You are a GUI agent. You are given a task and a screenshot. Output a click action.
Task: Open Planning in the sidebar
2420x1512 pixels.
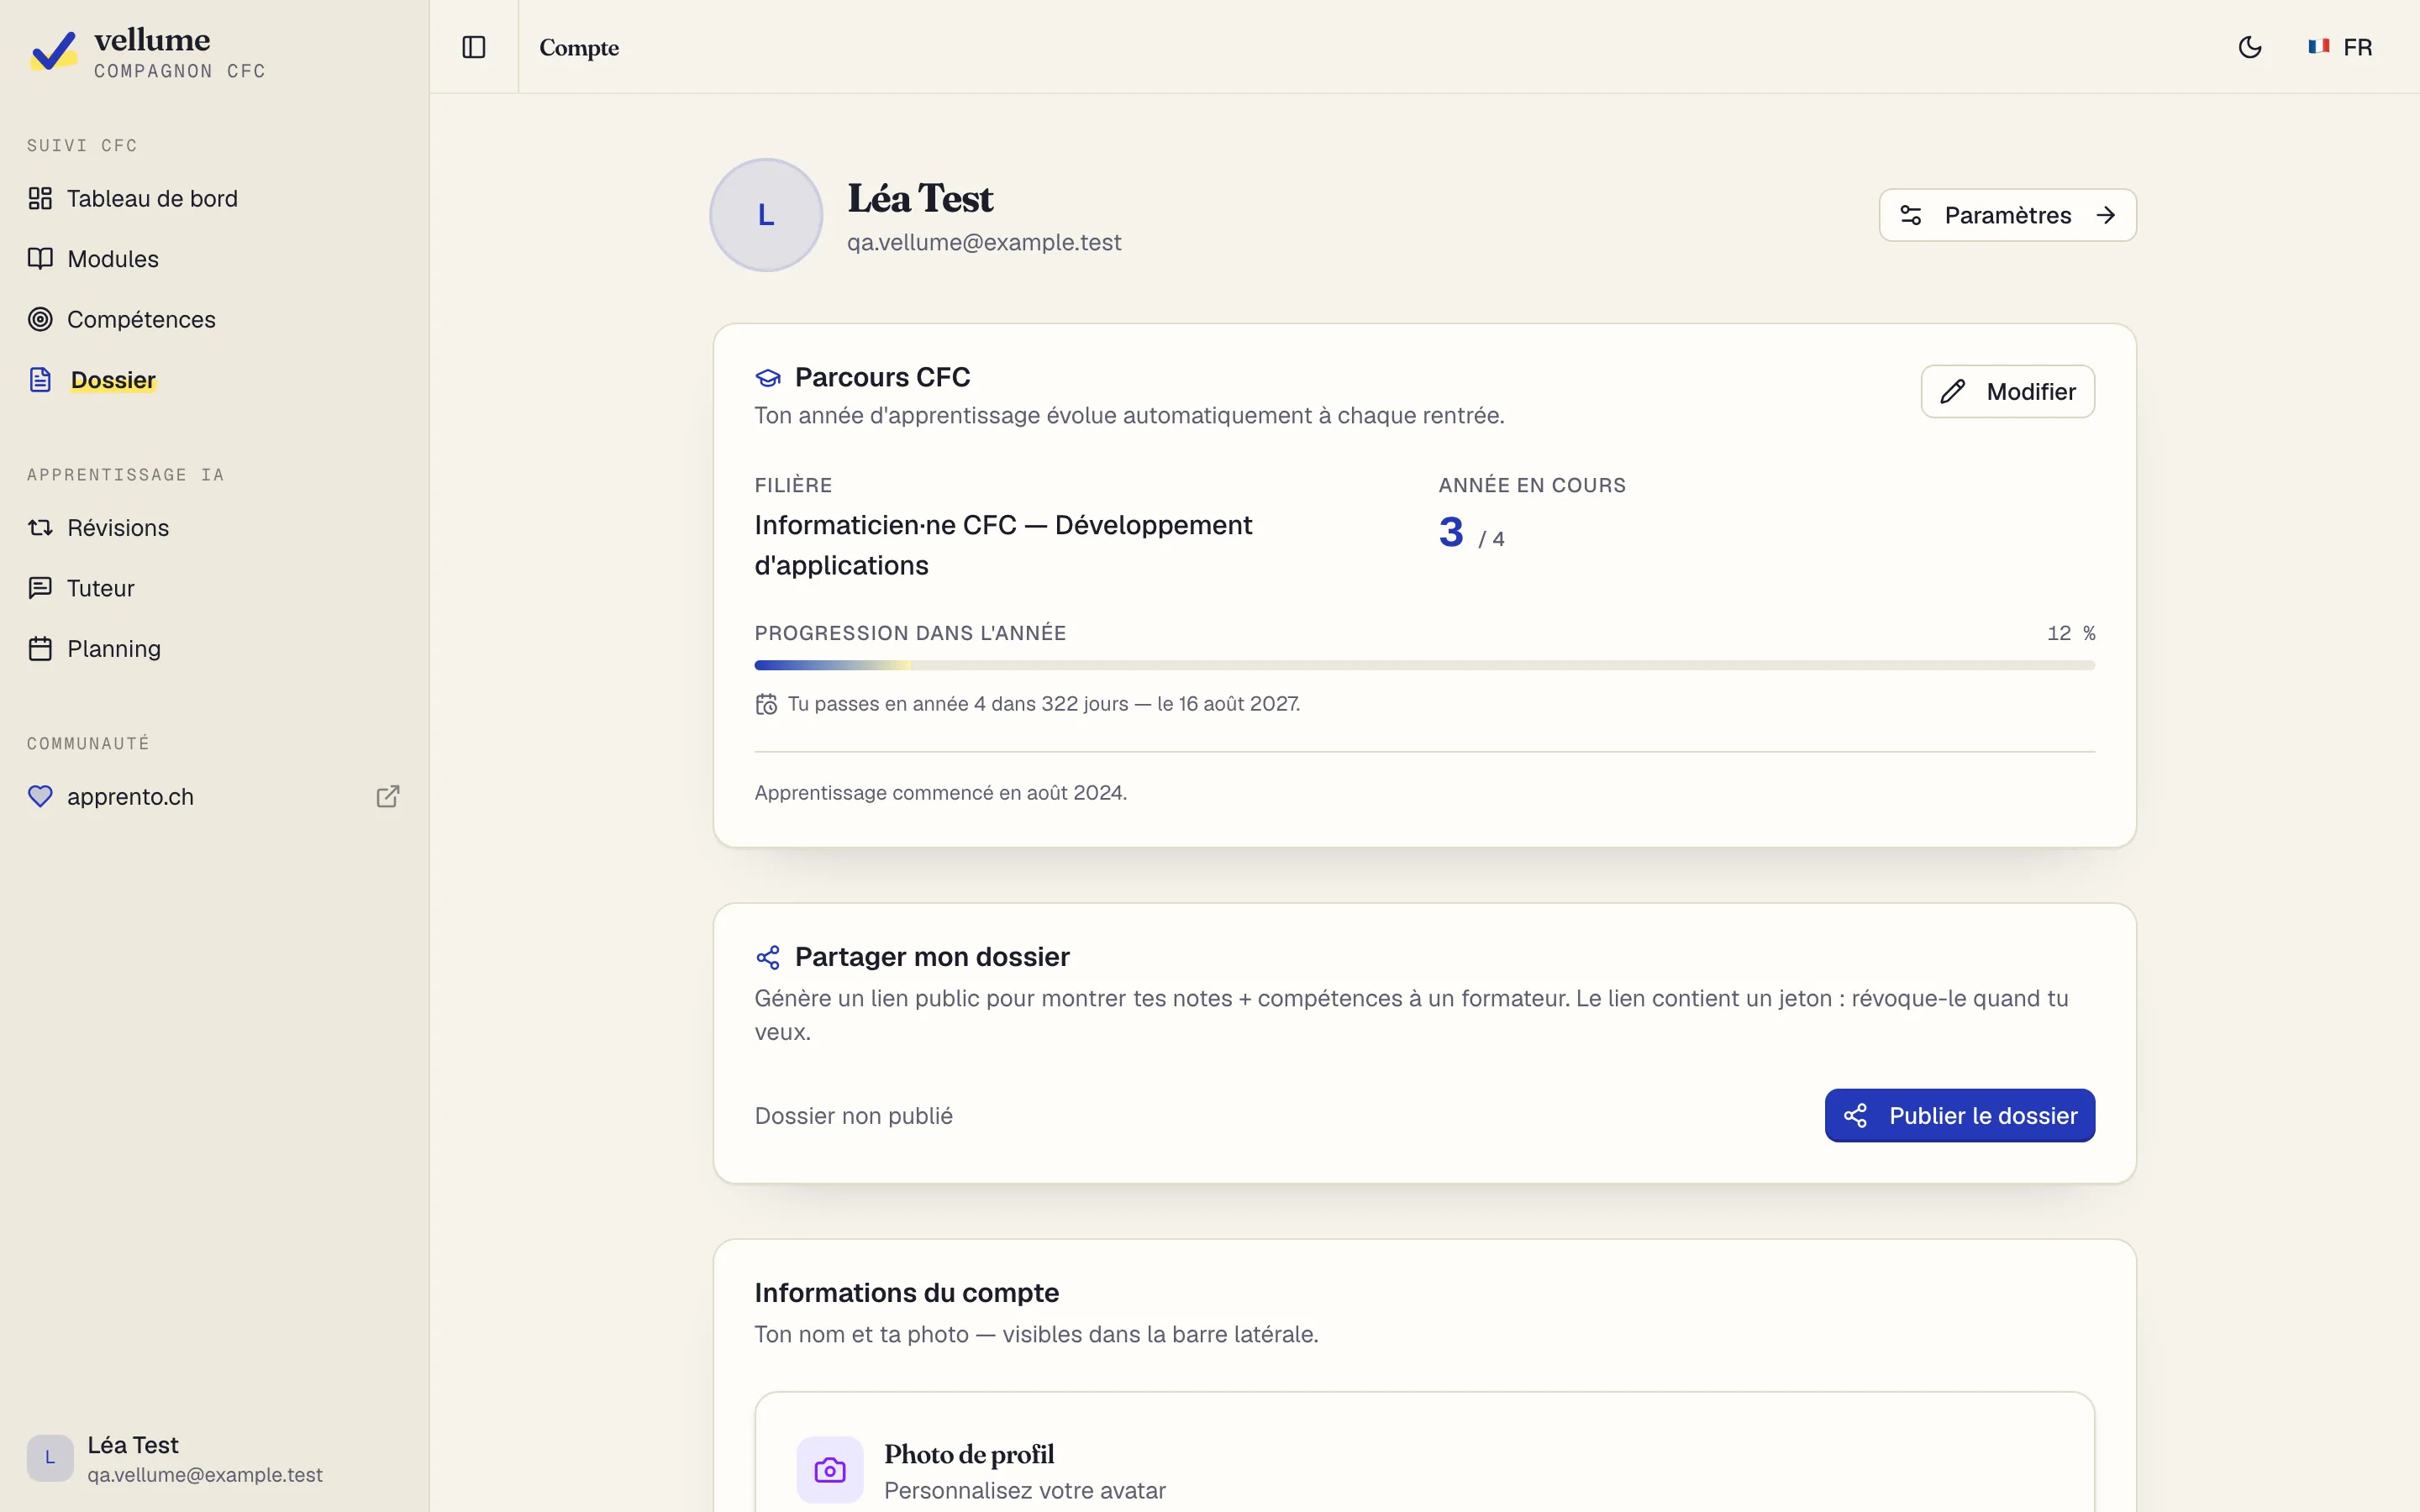coord(214,648)
